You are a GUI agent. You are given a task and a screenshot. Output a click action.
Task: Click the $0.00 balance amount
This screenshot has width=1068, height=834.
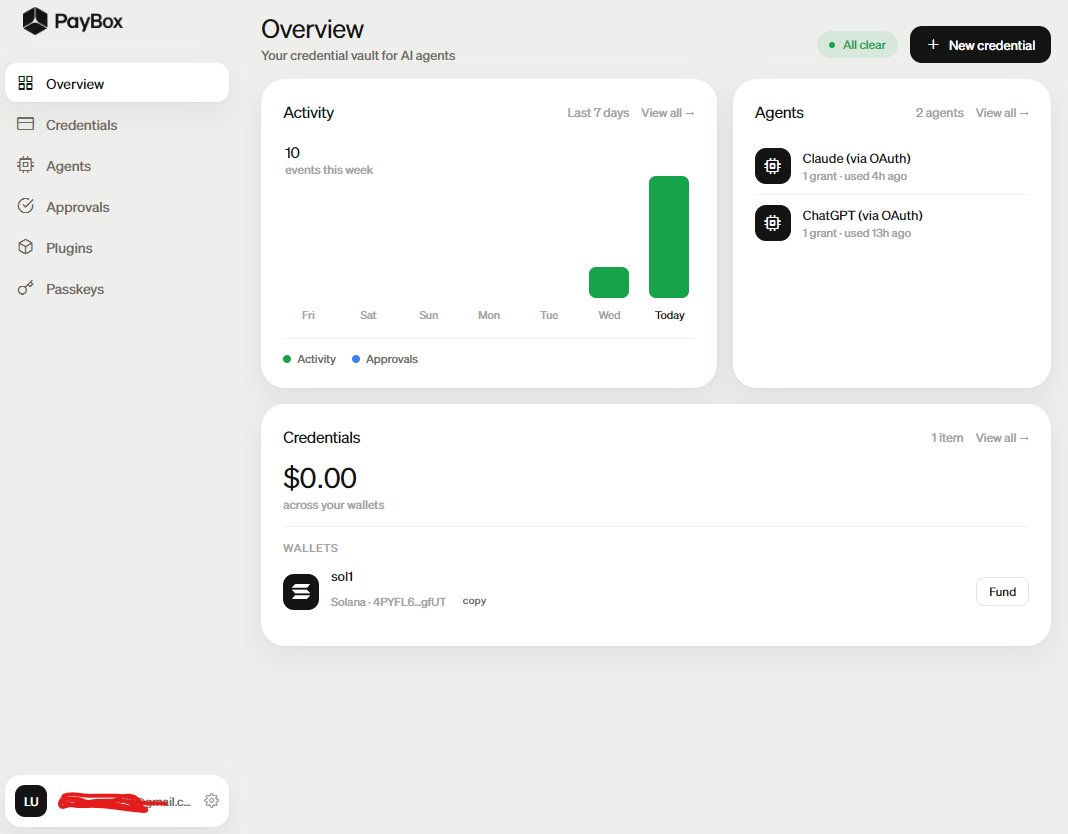tap(319, 478)
